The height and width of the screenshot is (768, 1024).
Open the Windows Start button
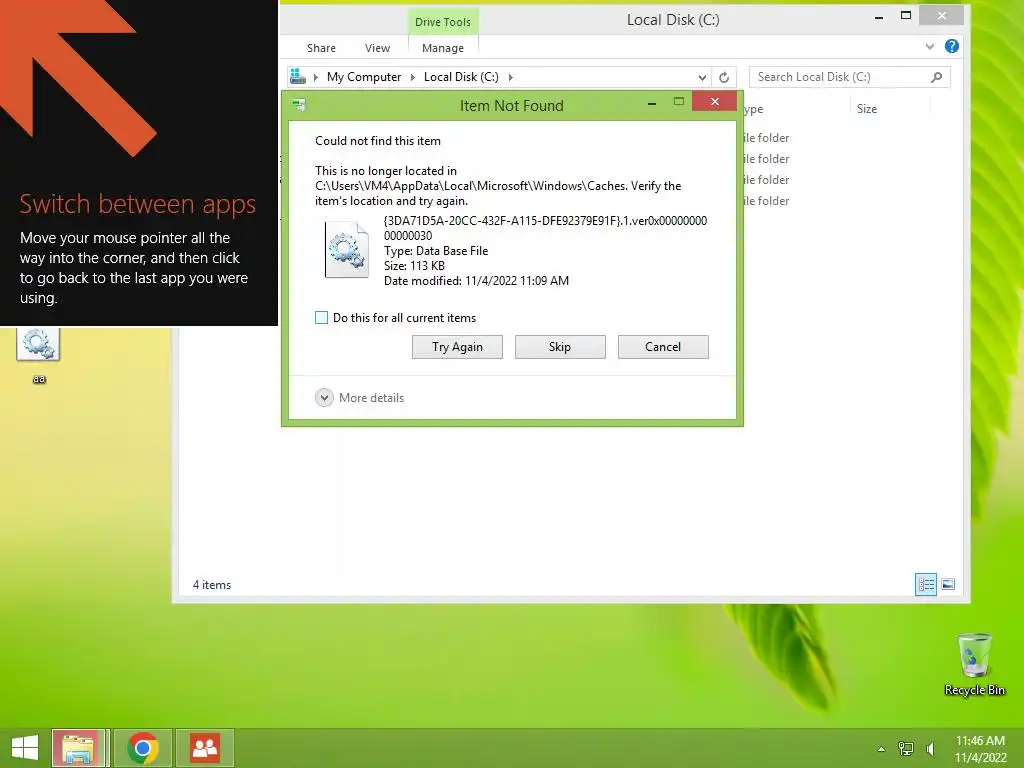coord(25,748)
